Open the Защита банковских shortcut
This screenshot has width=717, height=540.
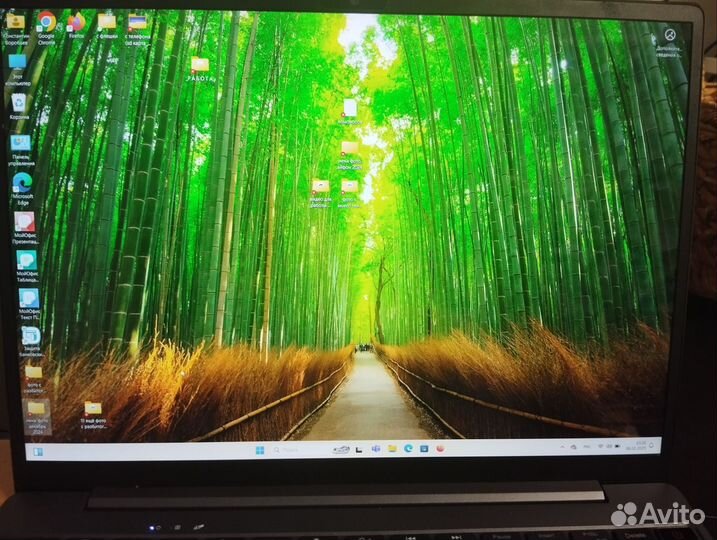click(32, 342)
